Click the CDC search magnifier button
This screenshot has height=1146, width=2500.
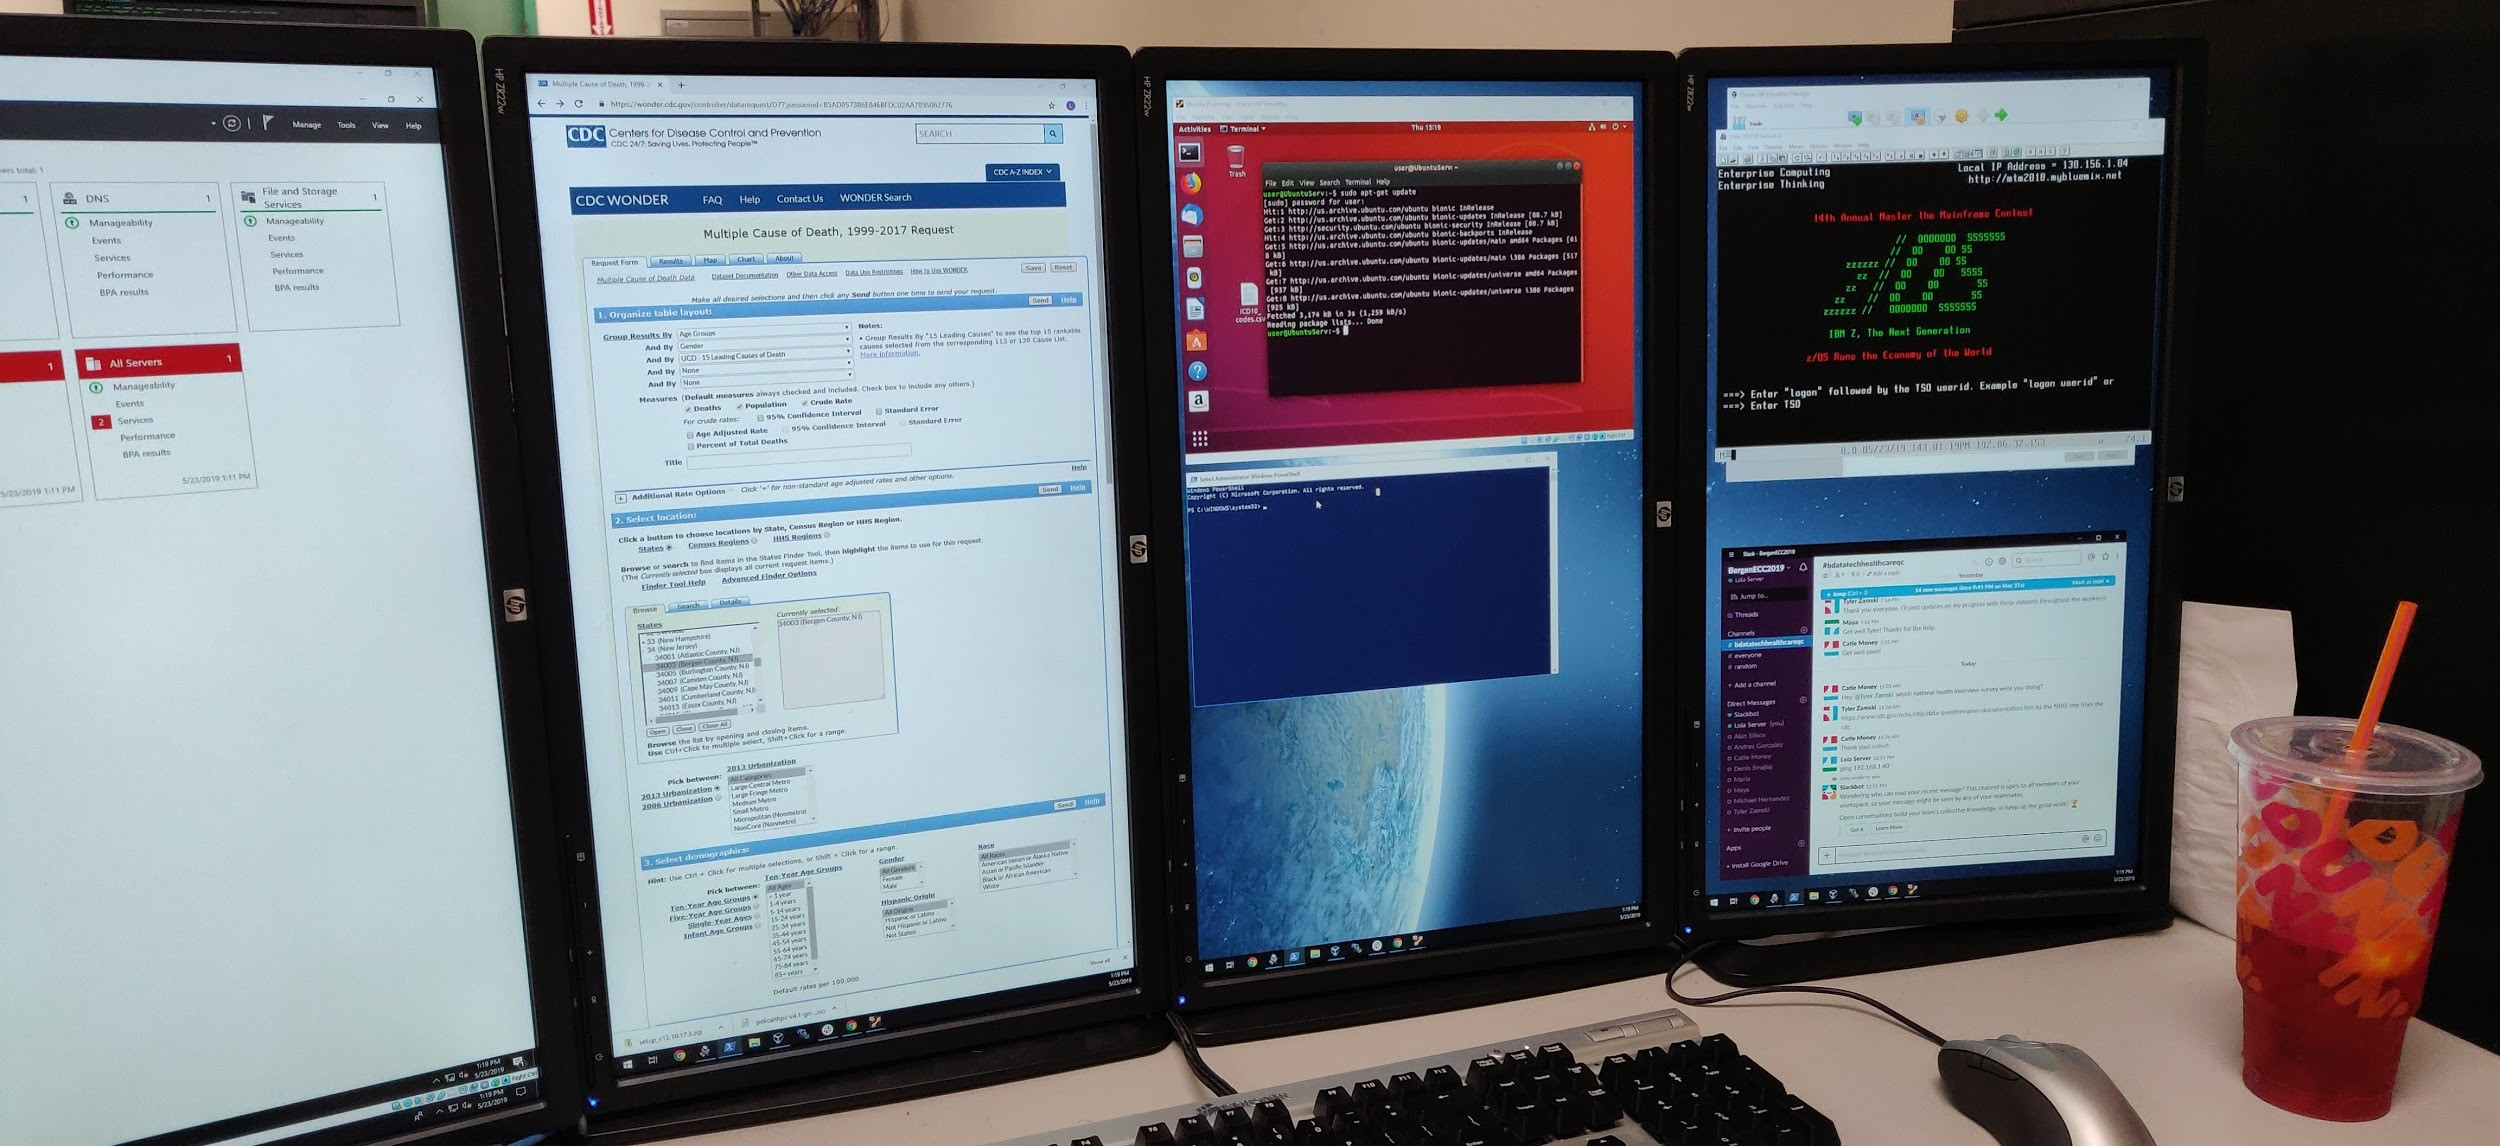[1052, 133]
